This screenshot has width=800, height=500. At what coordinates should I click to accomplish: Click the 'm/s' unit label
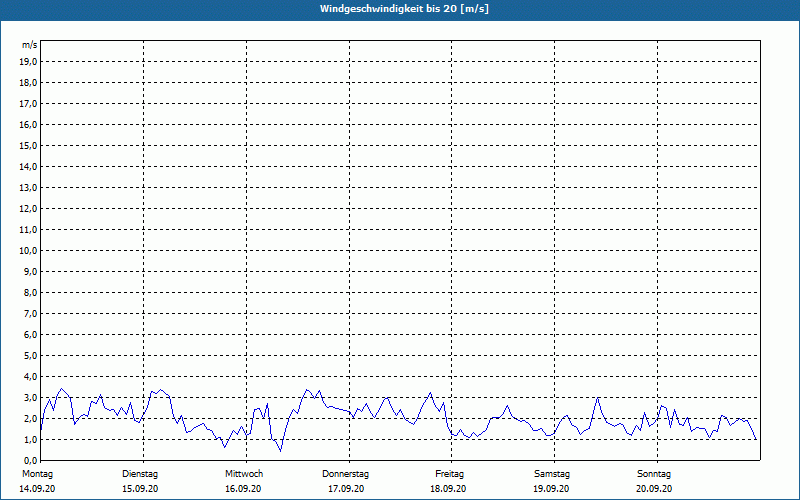(30, 45)
